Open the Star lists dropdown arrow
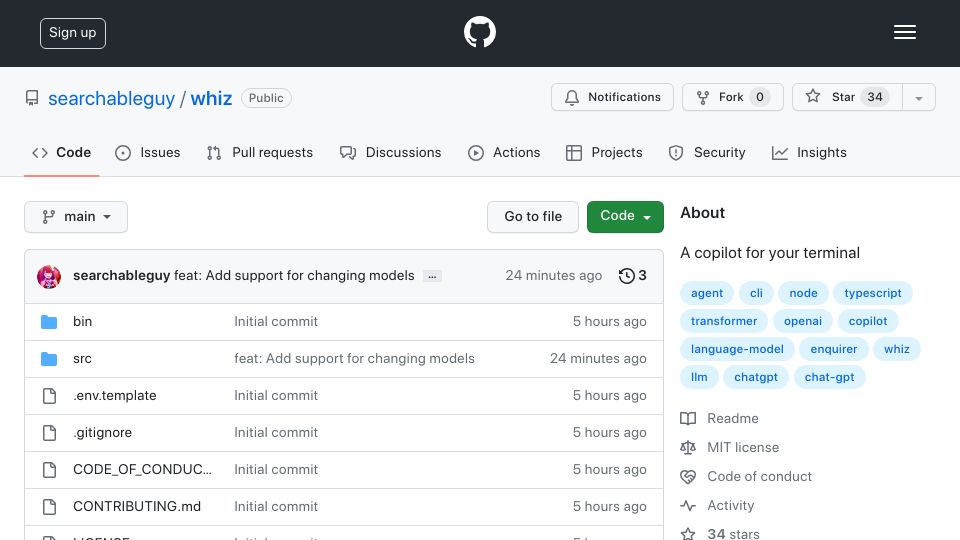This screenshot has height=540, width=960. tap(918, 98)
